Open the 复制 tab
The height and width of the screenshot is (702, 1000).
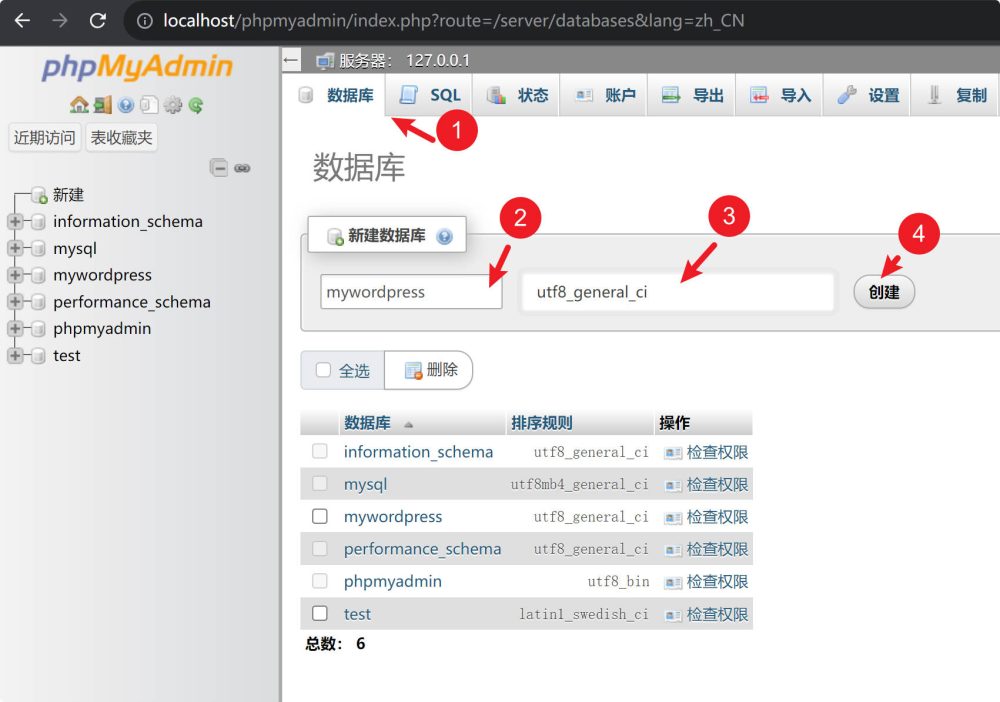[x=955, y=95]
